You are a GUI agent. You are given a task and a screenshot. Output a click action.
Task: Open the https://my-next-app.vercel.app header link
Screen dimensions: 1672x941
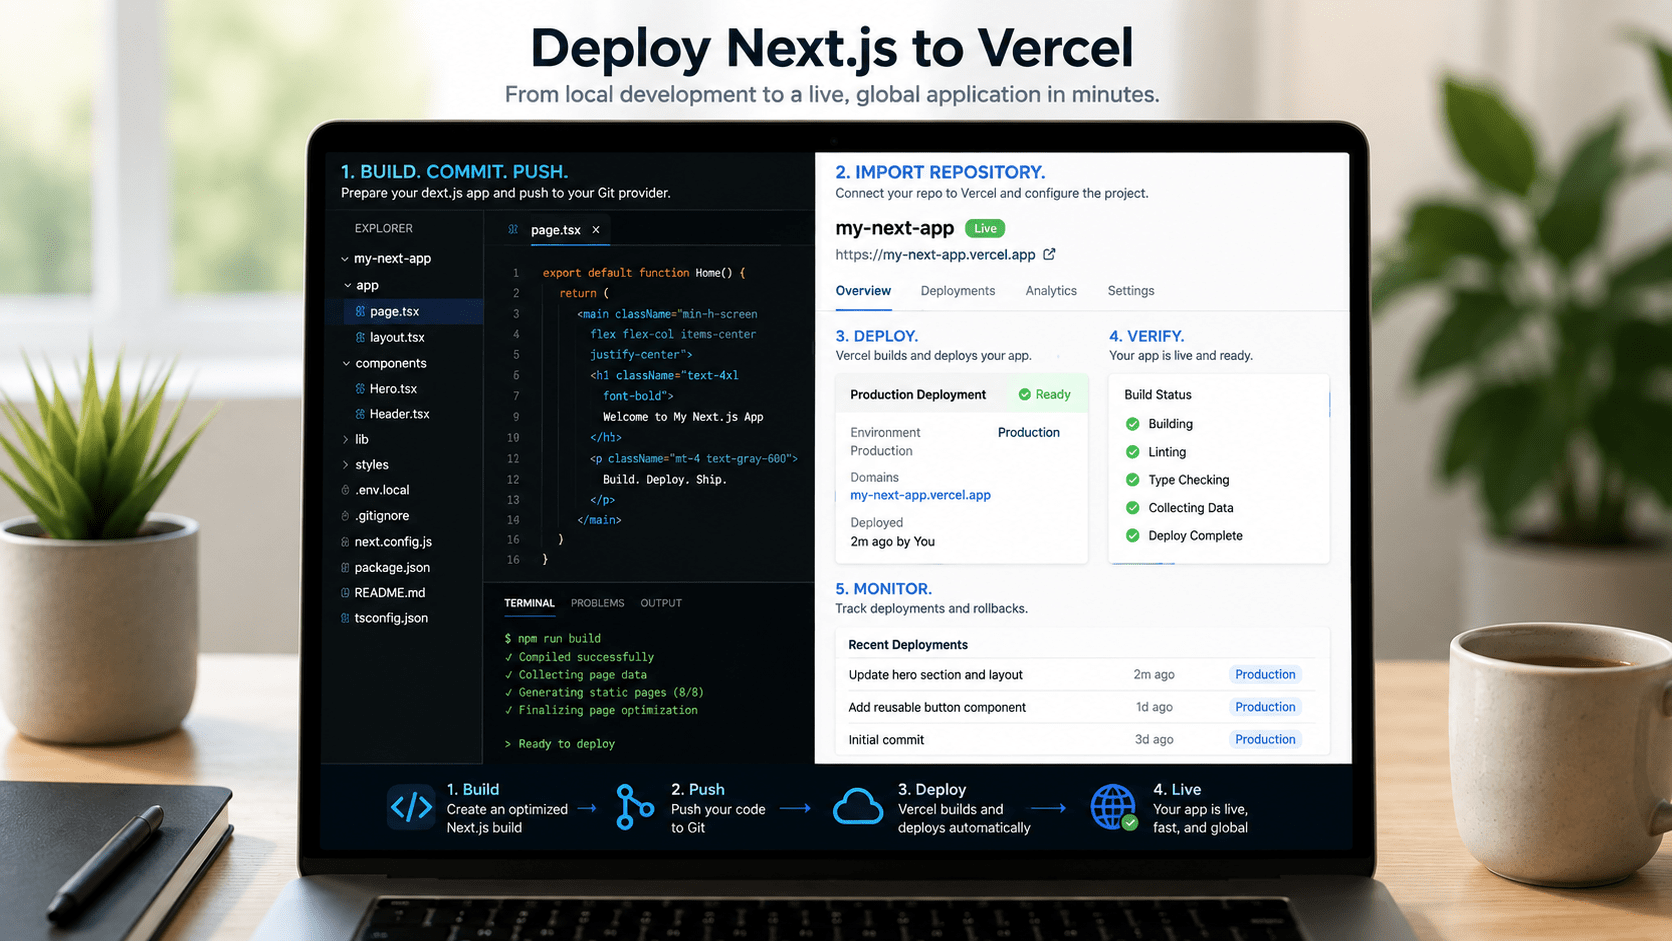point(935,255)
